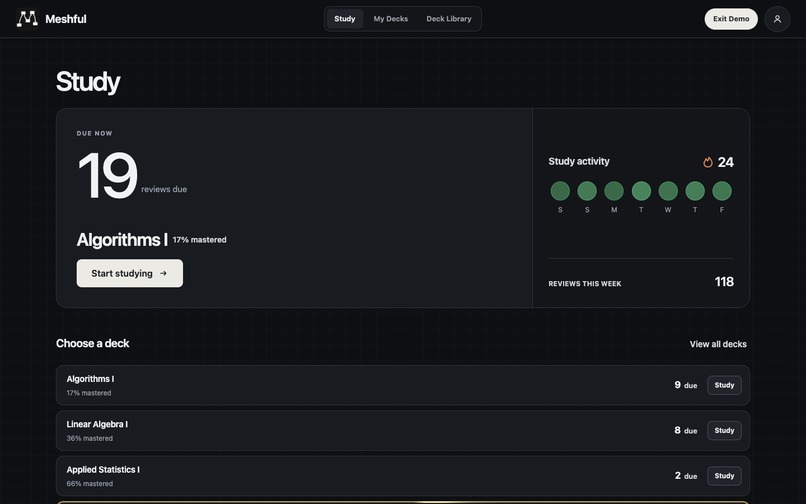The height and width of the screenshot is (504, 806).
Task: Click the REVIEWS THIS WEEK label
Action: (584, 284)
